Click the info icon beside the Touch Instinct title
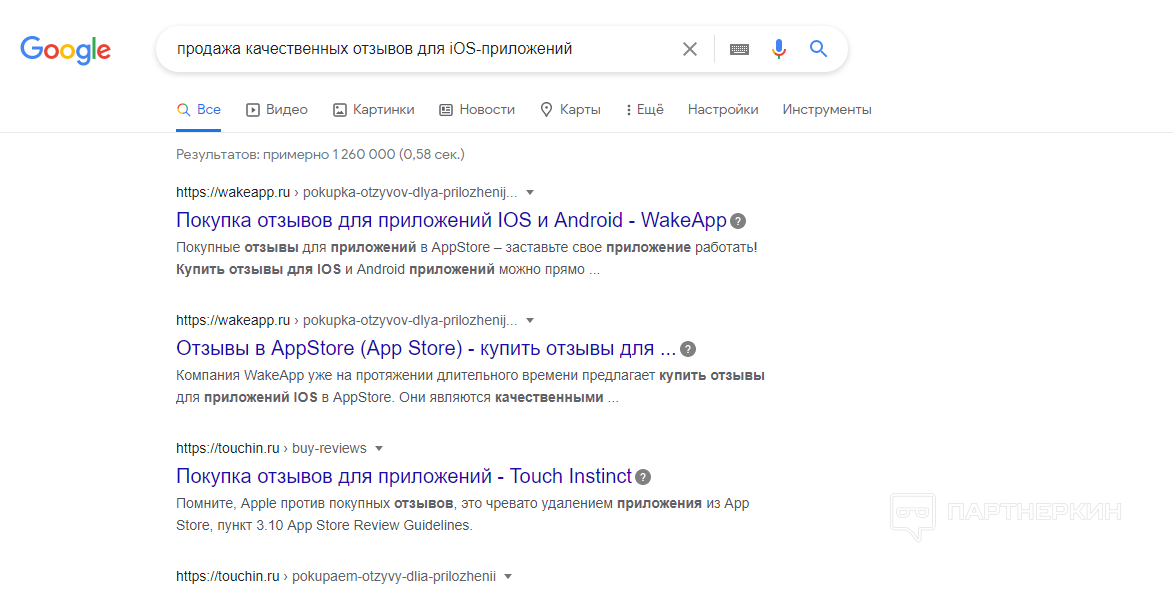 point(643,477)
